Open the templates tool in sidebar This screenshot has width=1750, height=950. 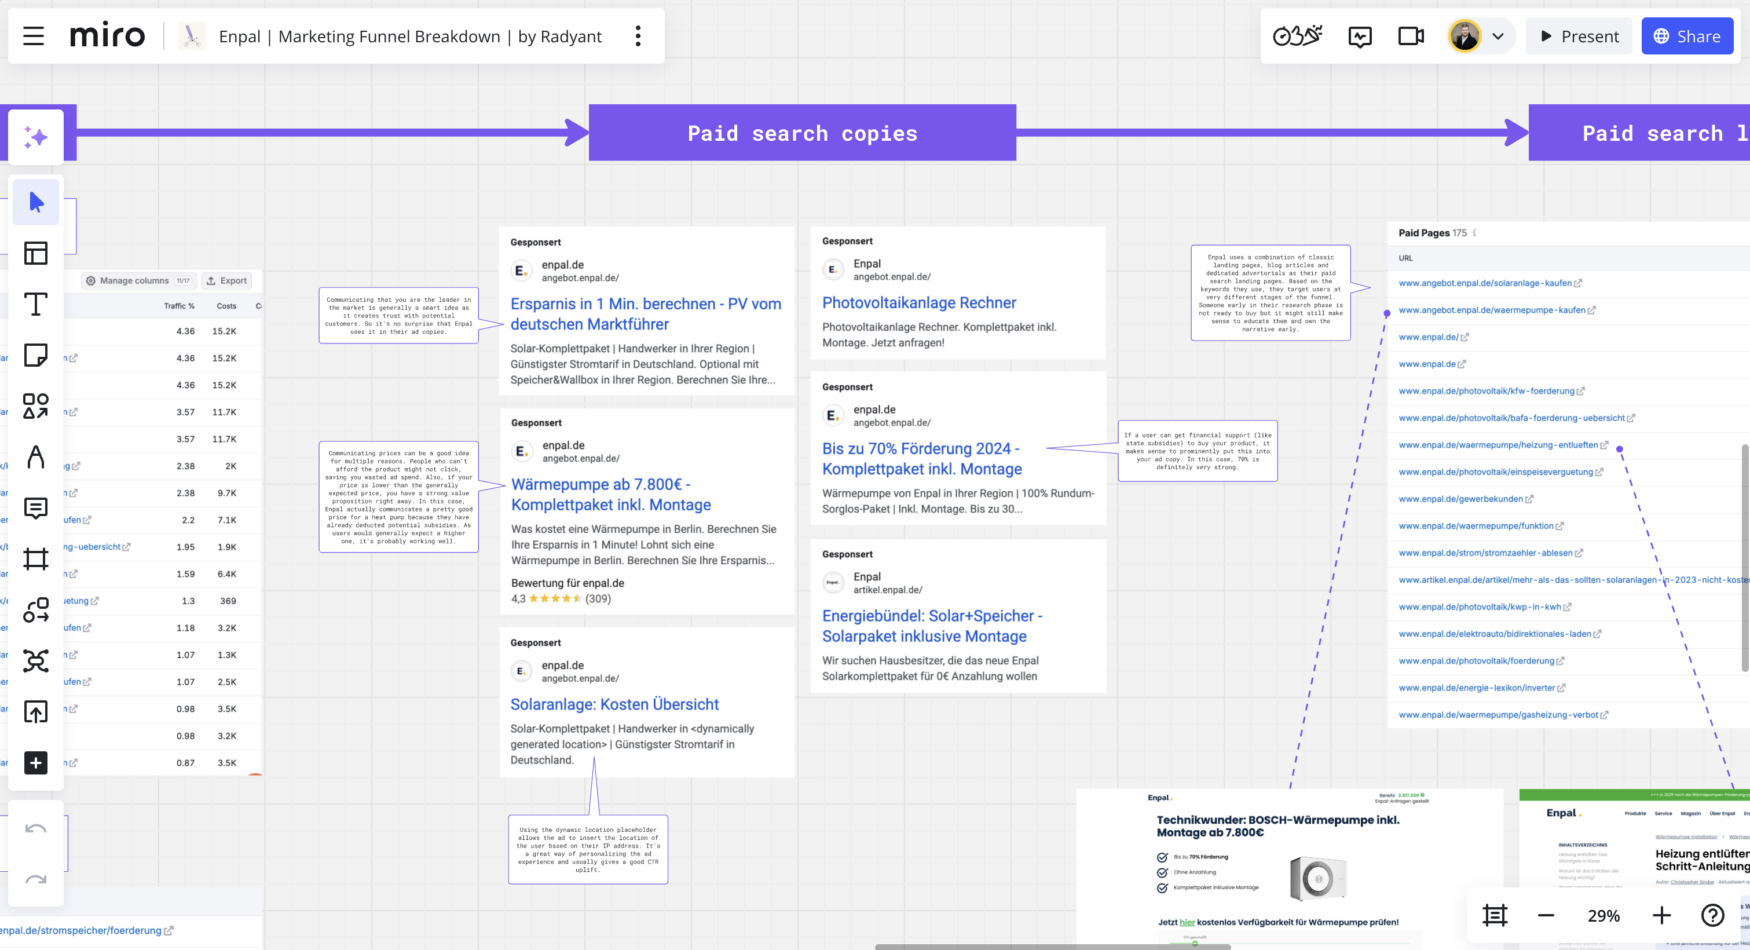(x=36, y=254)
